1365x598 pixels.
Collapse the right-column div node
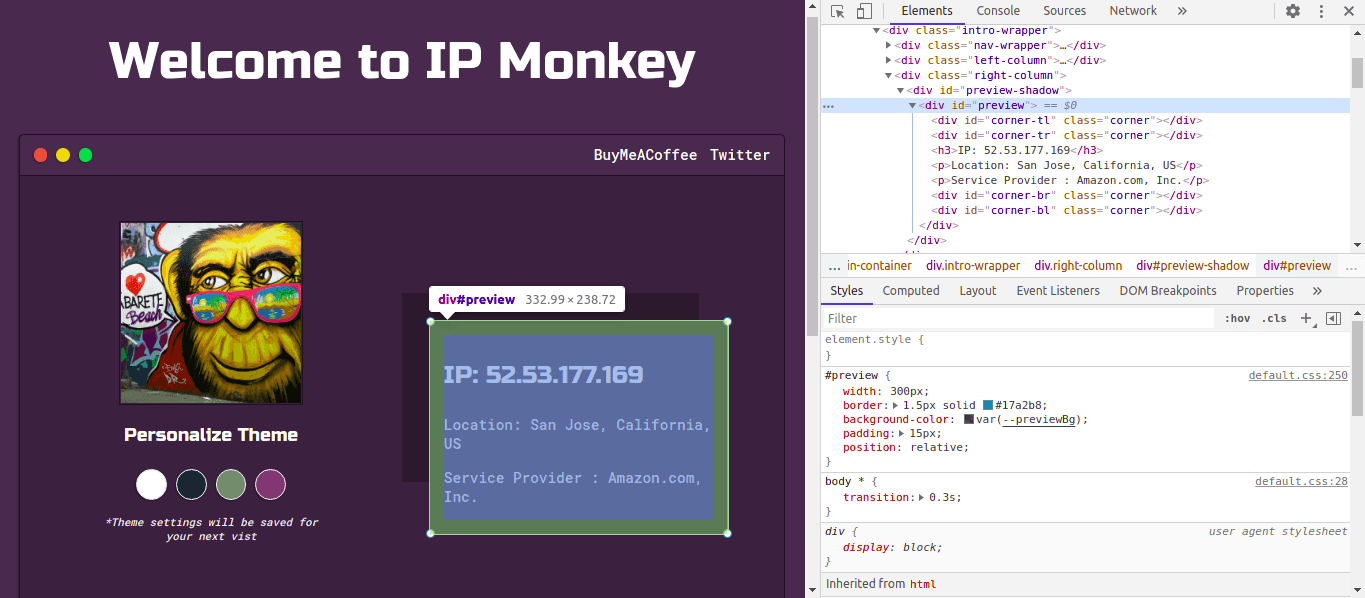(x=889, y=75)
